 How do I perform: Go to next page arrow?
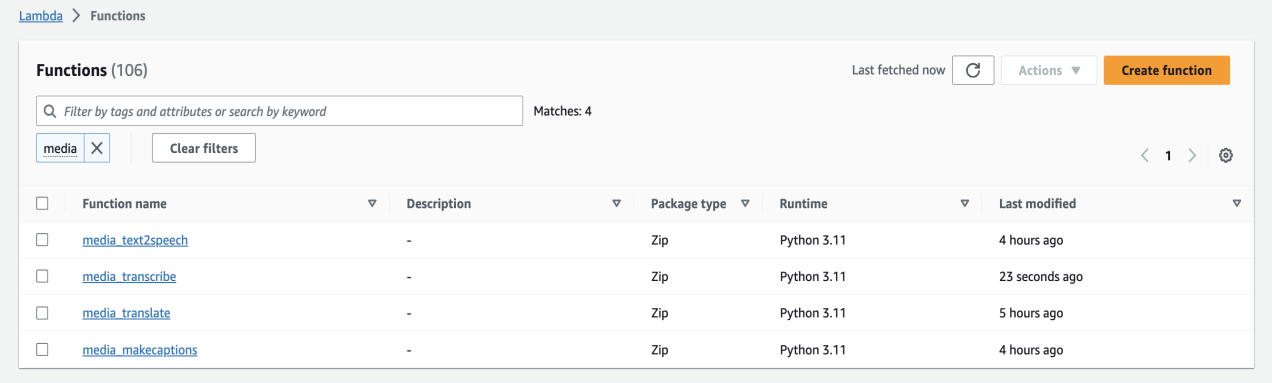click(x=1192, y=156)
